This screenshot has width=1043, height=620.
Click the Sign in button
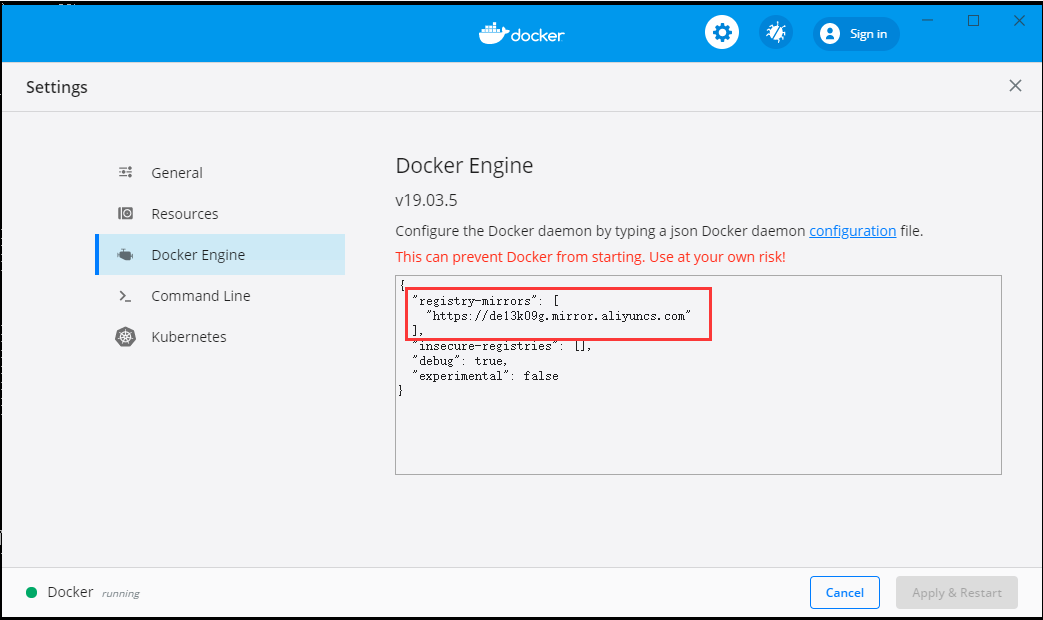click(856, 33)
